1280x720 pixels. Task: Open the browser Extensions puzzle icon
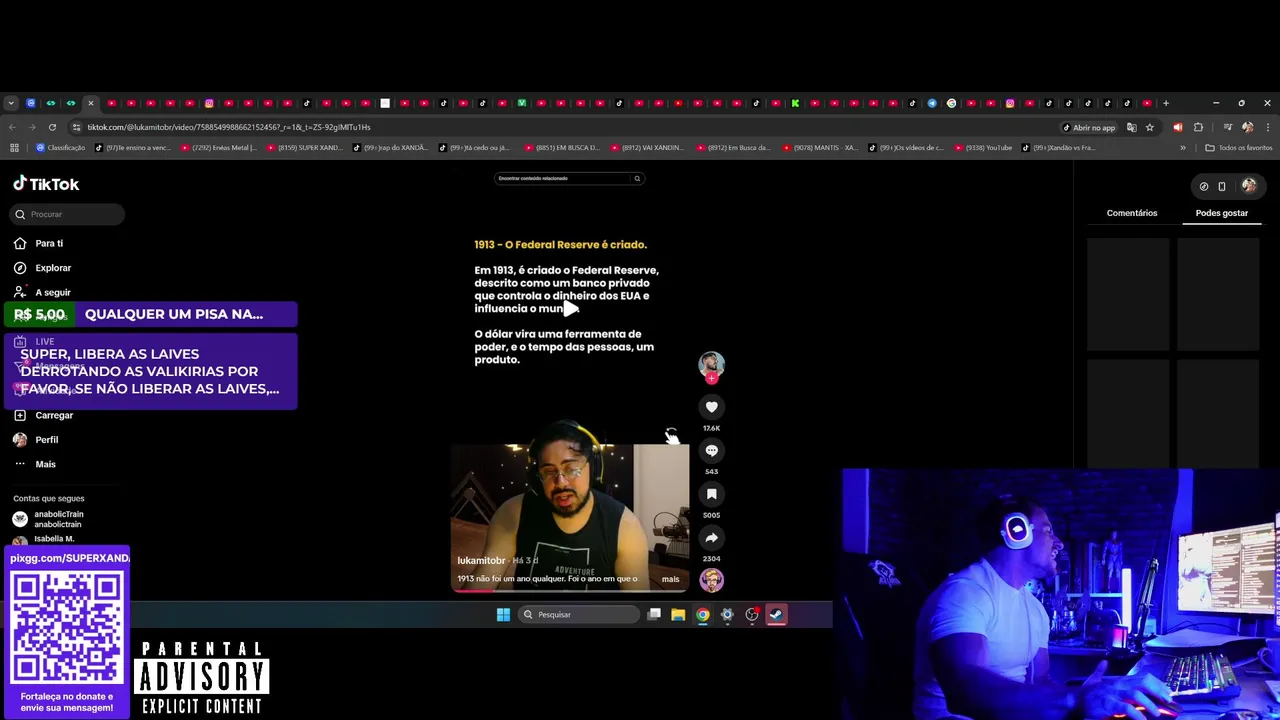pyautogui.click(x=1198, y=127)
